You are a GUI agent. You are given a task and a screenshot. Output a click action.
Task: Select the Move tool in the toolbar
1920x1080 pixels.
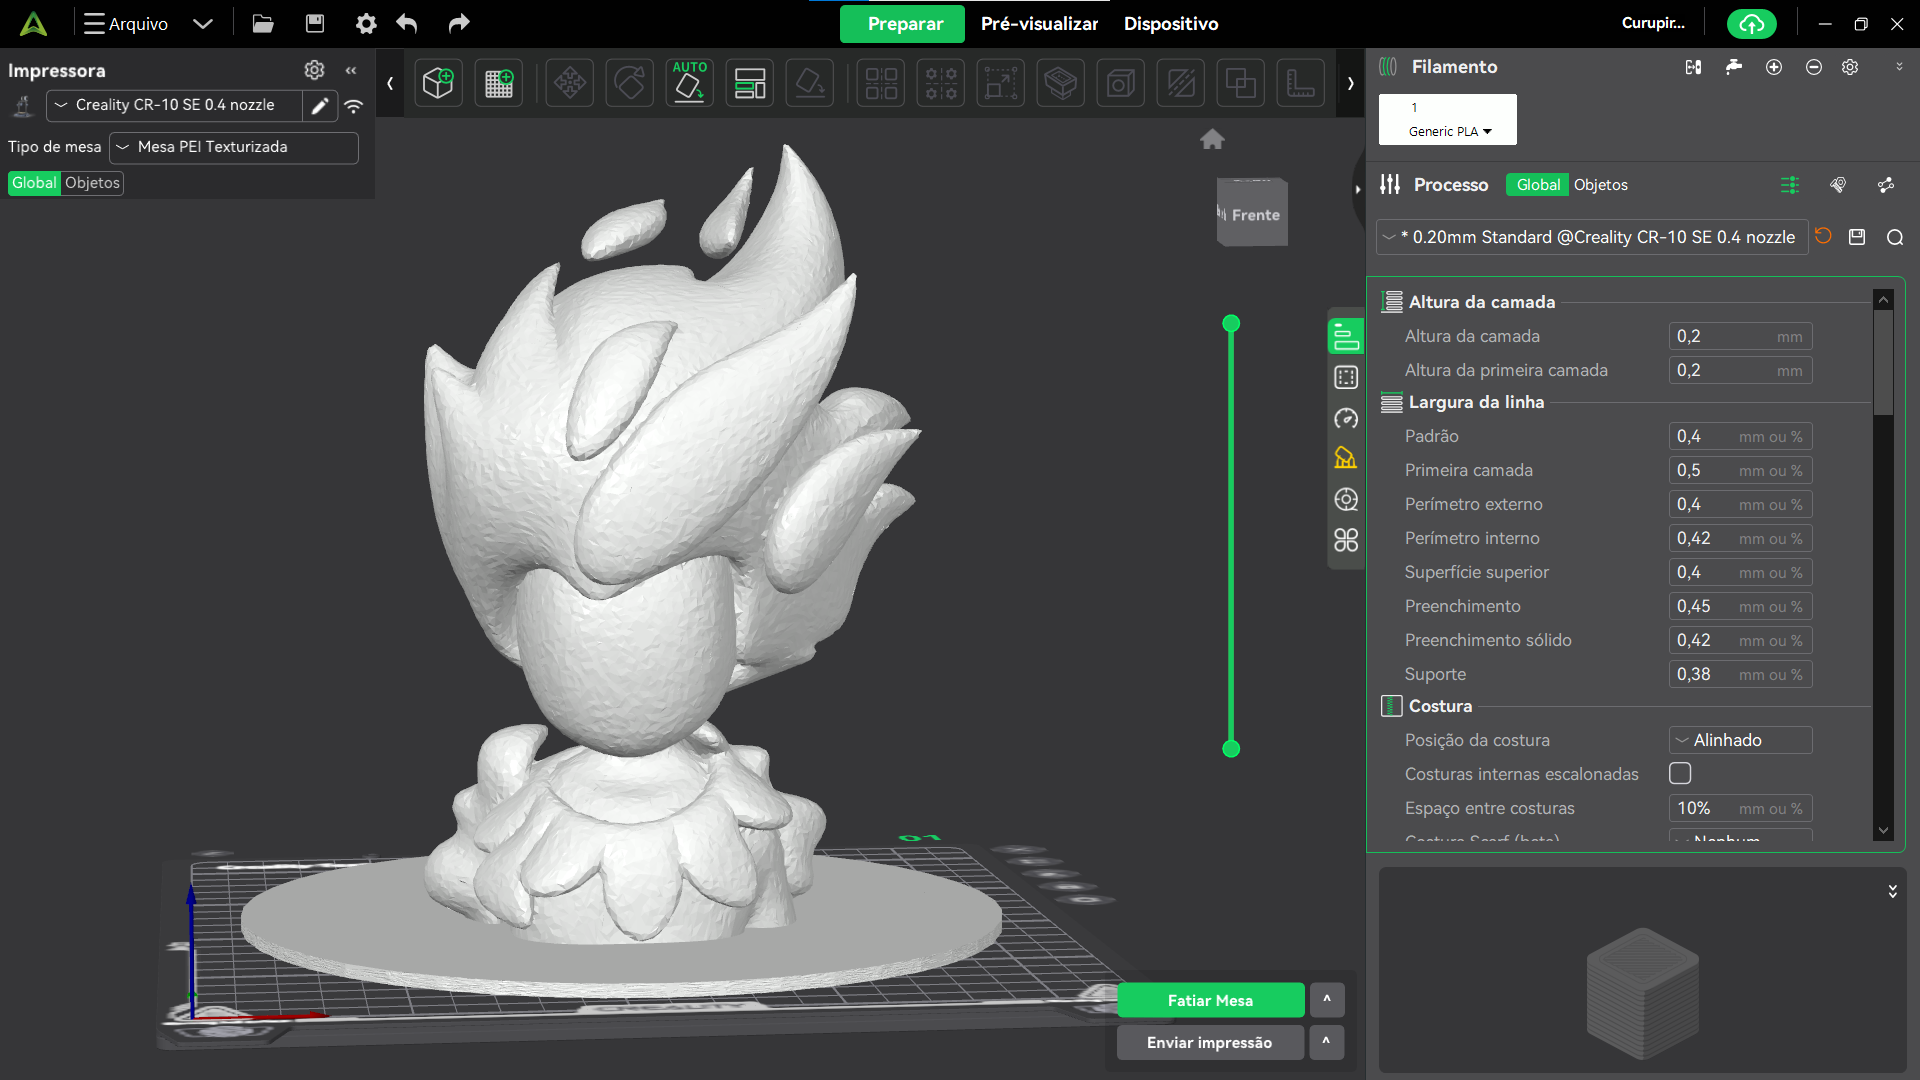(x=570, y=83)
